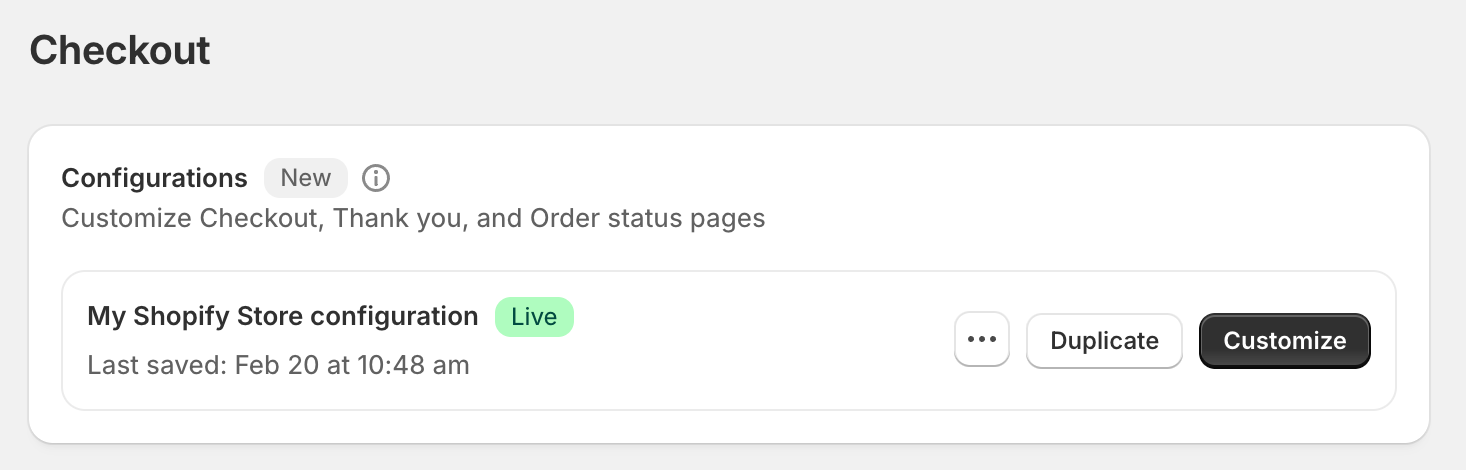Click the Checkout page heading
The height and width of the screenshot is (470, 1466).
pos(120,50)
